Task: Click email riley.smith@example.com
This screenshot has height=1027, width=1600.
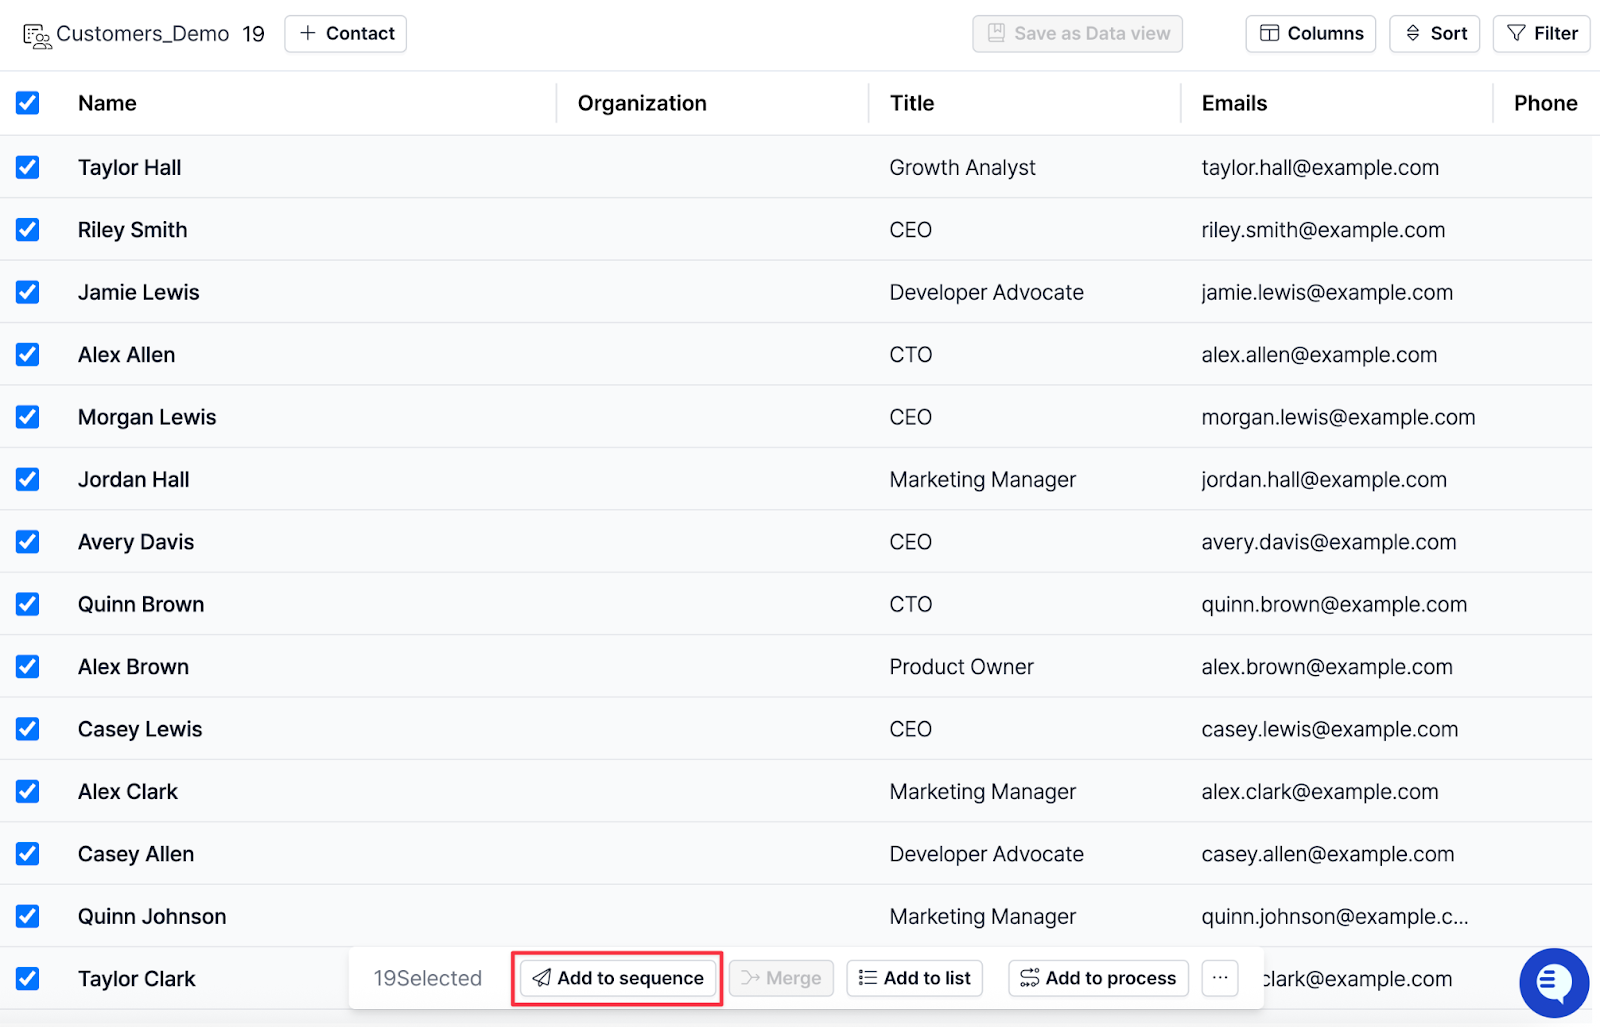Action: point(1323,230)
